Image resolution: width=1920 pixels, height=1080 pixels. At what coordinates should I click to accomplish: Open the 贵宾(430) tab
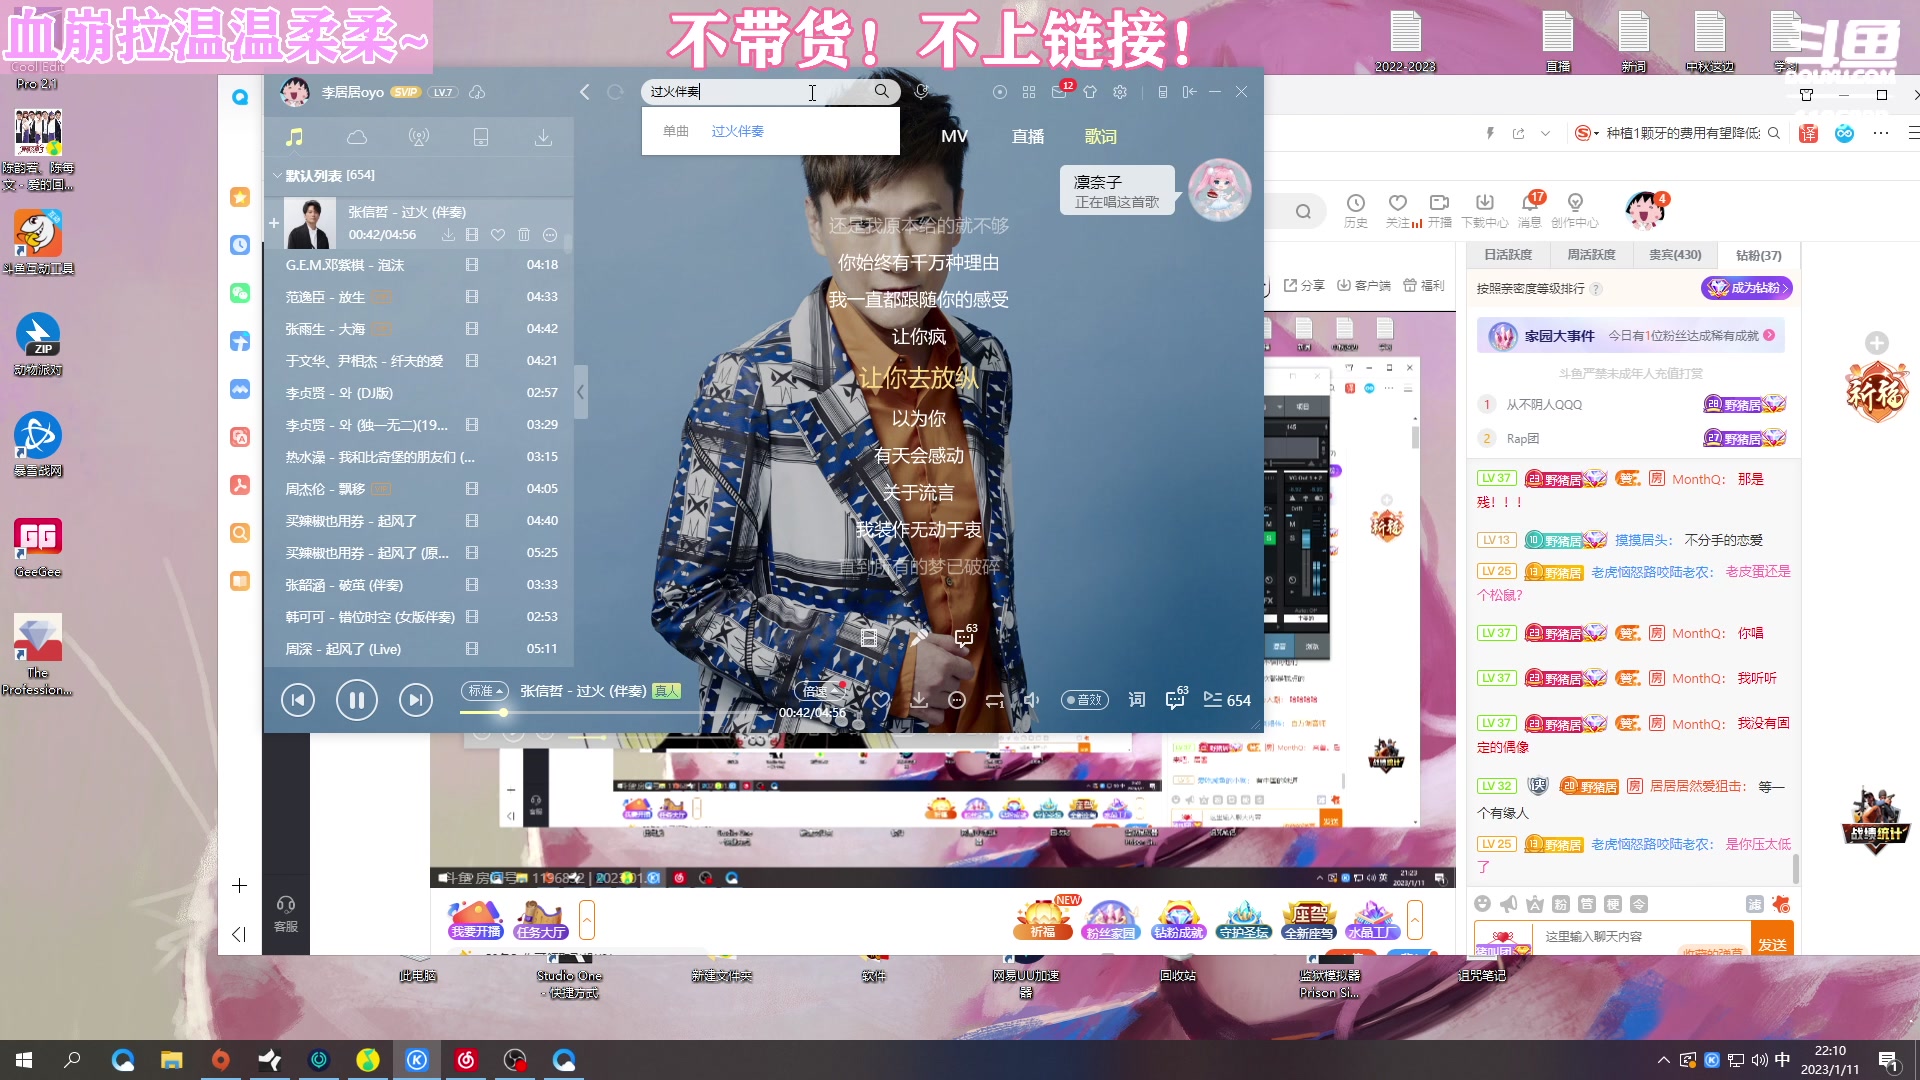pyautogui.click(x=1675, y=255)
